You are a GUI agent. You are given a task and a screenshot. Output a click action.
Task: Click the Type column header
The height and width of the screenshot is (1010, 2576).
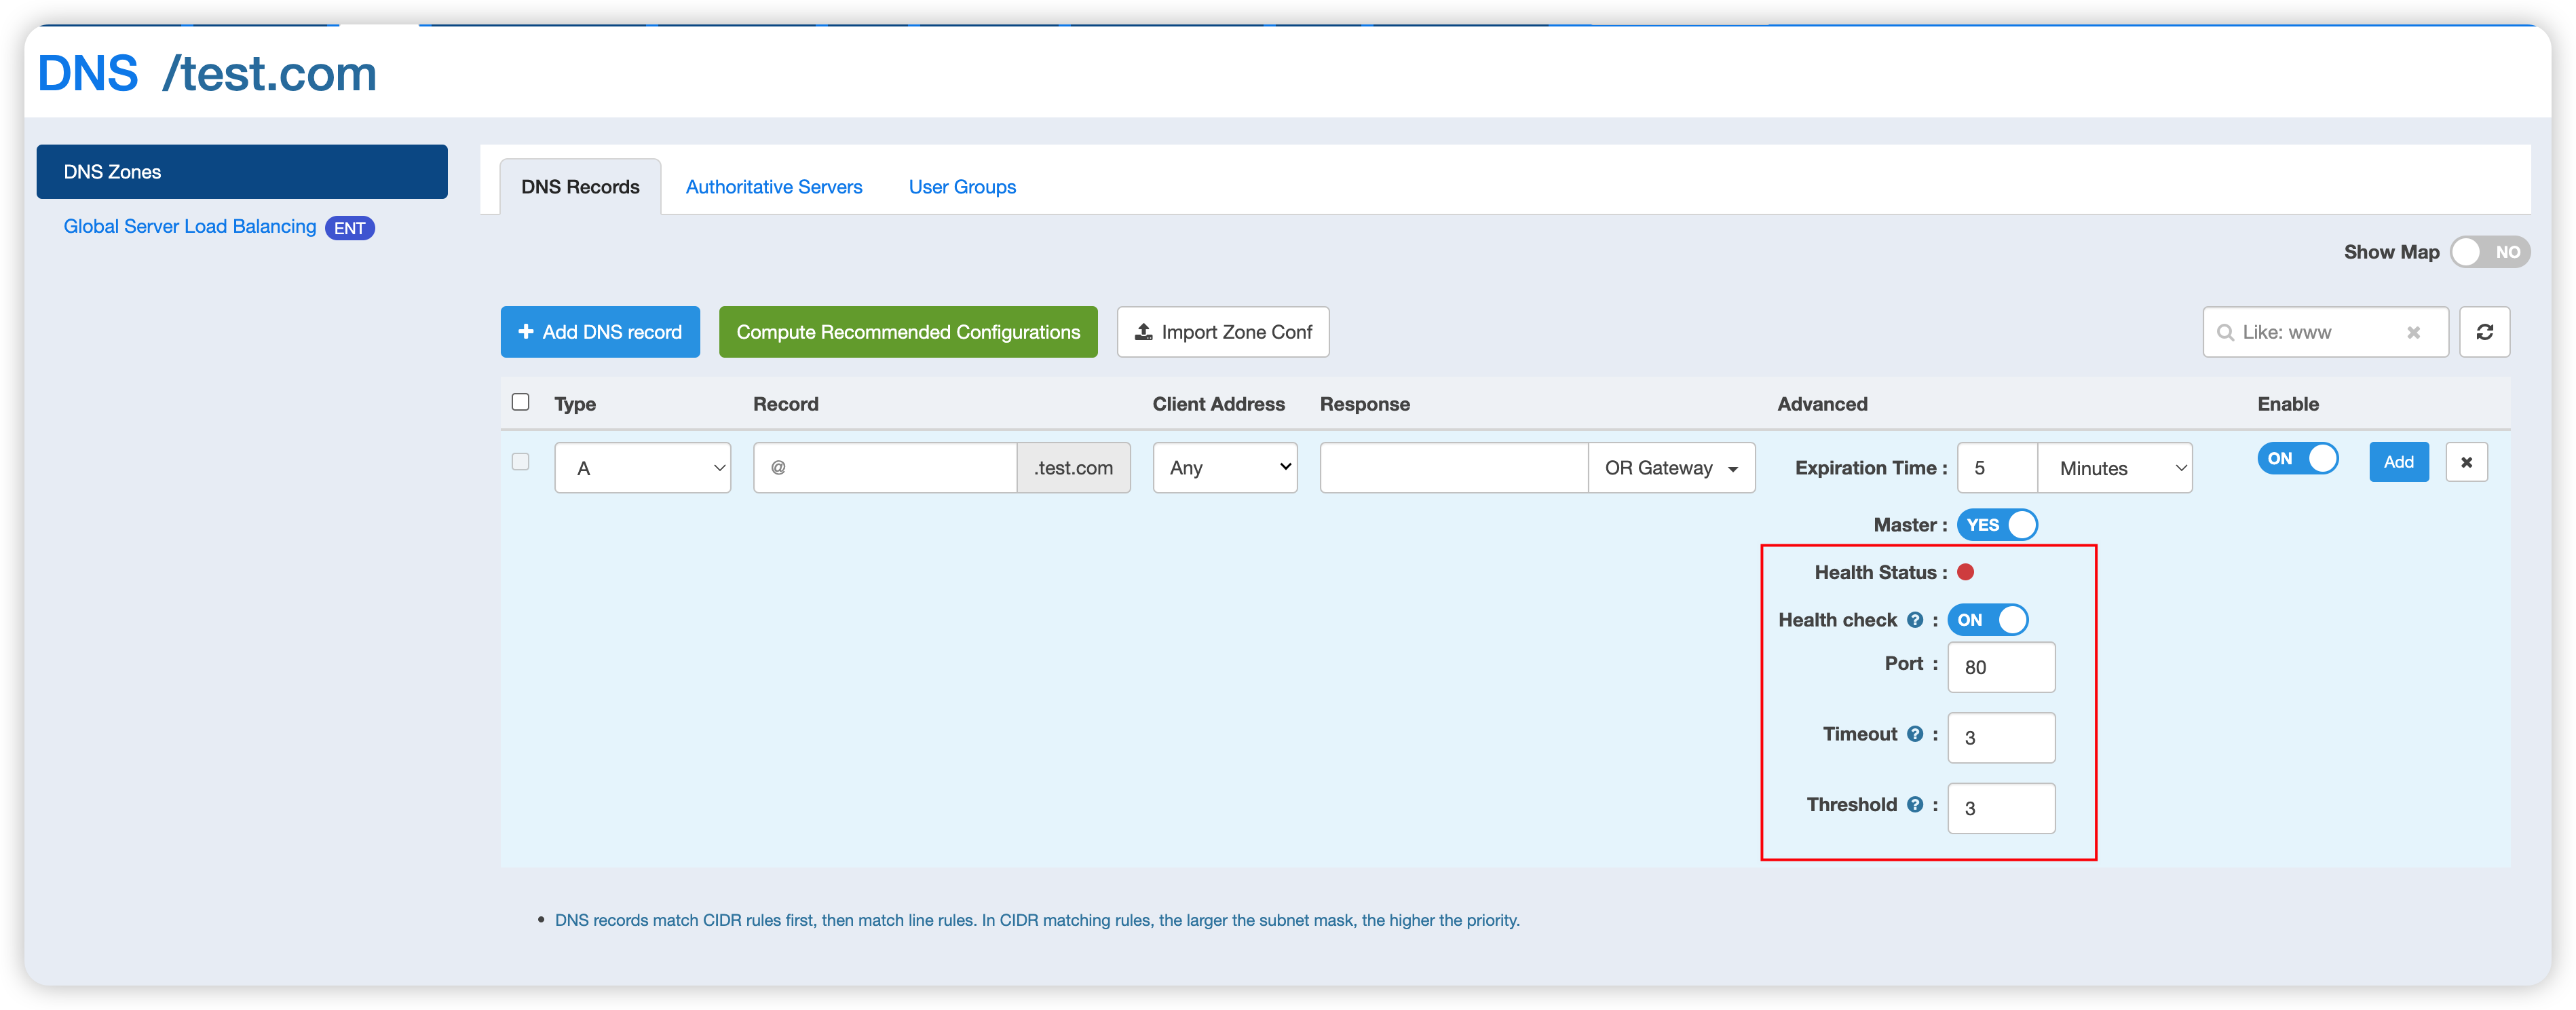point(575,404)
